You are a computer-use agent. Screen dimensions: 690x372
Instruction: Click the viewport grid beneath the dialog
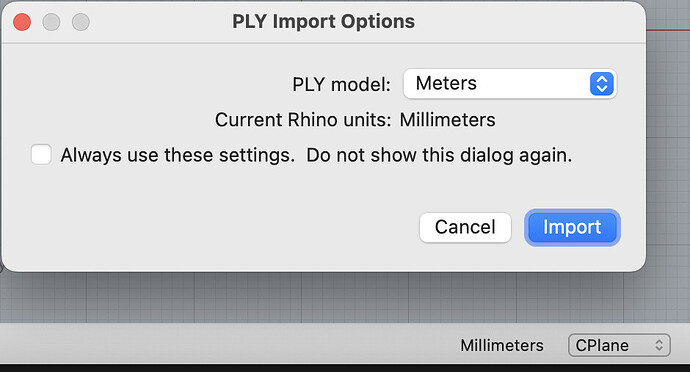[308, 297]
